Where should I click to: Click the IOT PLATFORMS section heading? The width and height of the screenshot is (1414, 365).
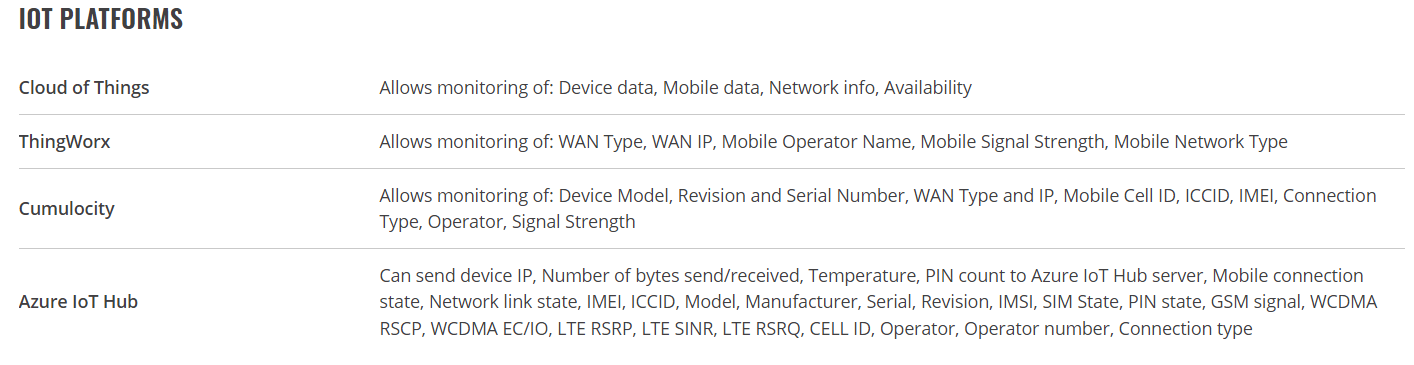coord(101,18)
